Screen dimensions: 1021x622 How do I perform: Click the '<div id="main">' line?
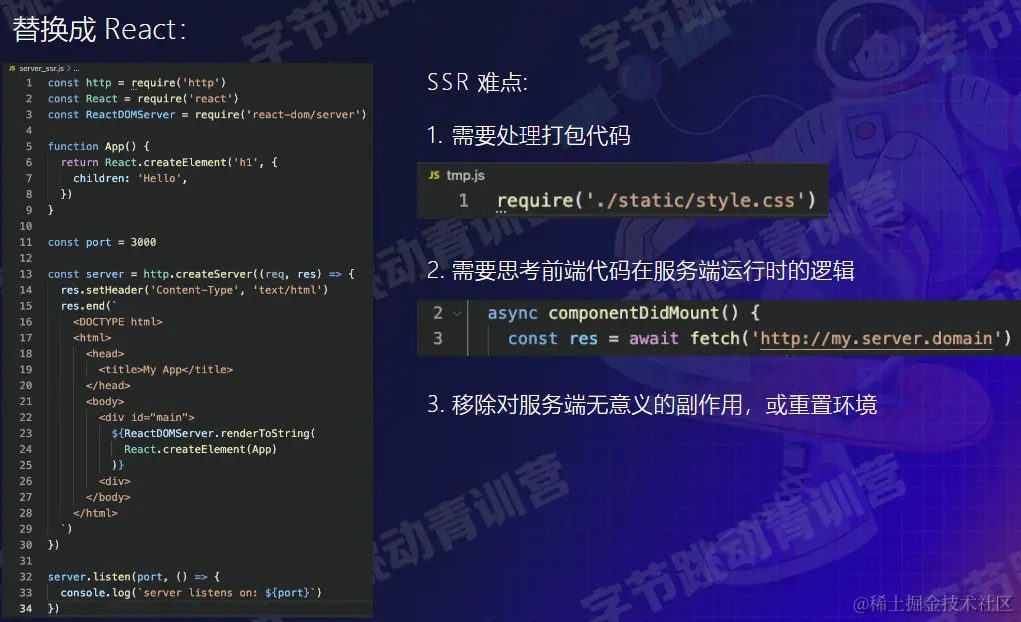(147, 417)
